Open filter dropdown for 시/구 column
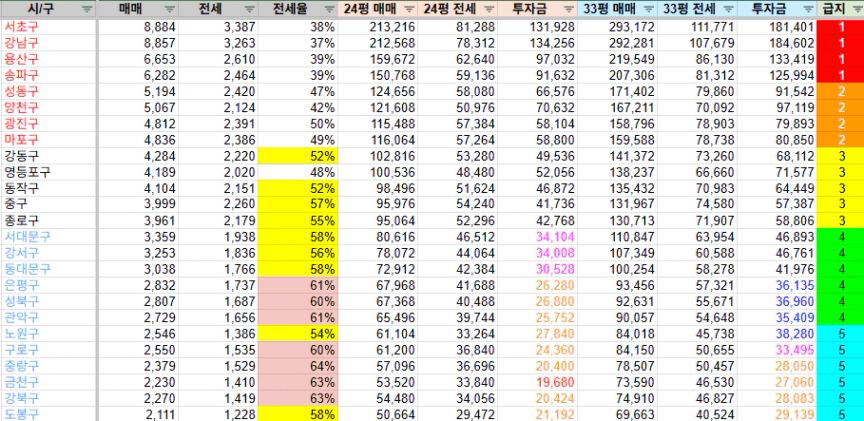The height and width of the screenshot is (421, 864). coord(87,9)
